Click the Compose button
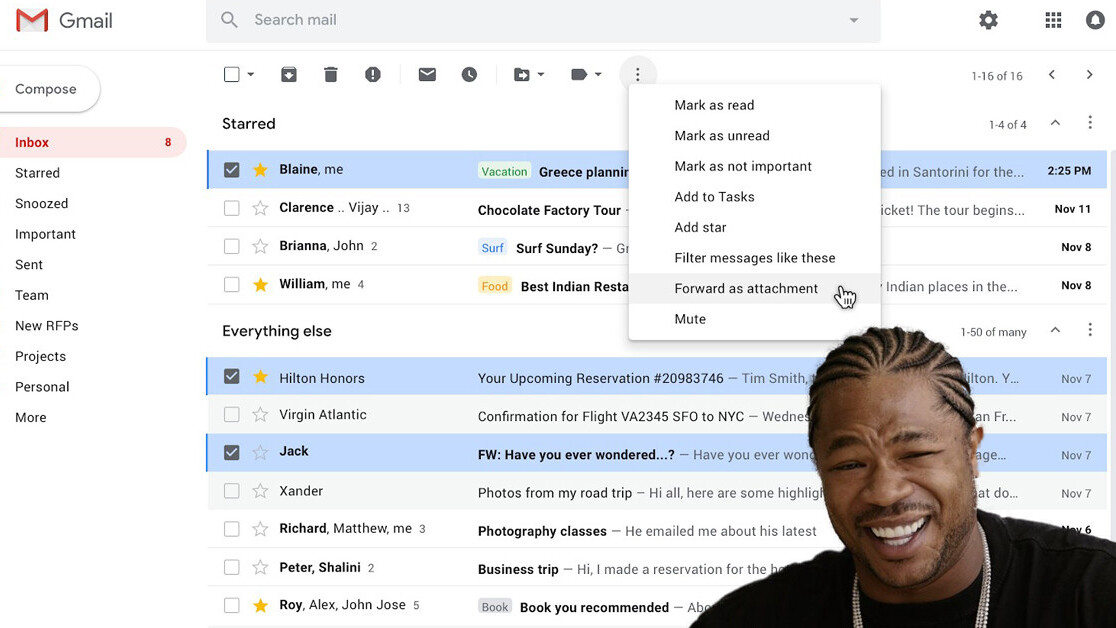The width and height of the screenshot is (1116, 628). [46, 89]
